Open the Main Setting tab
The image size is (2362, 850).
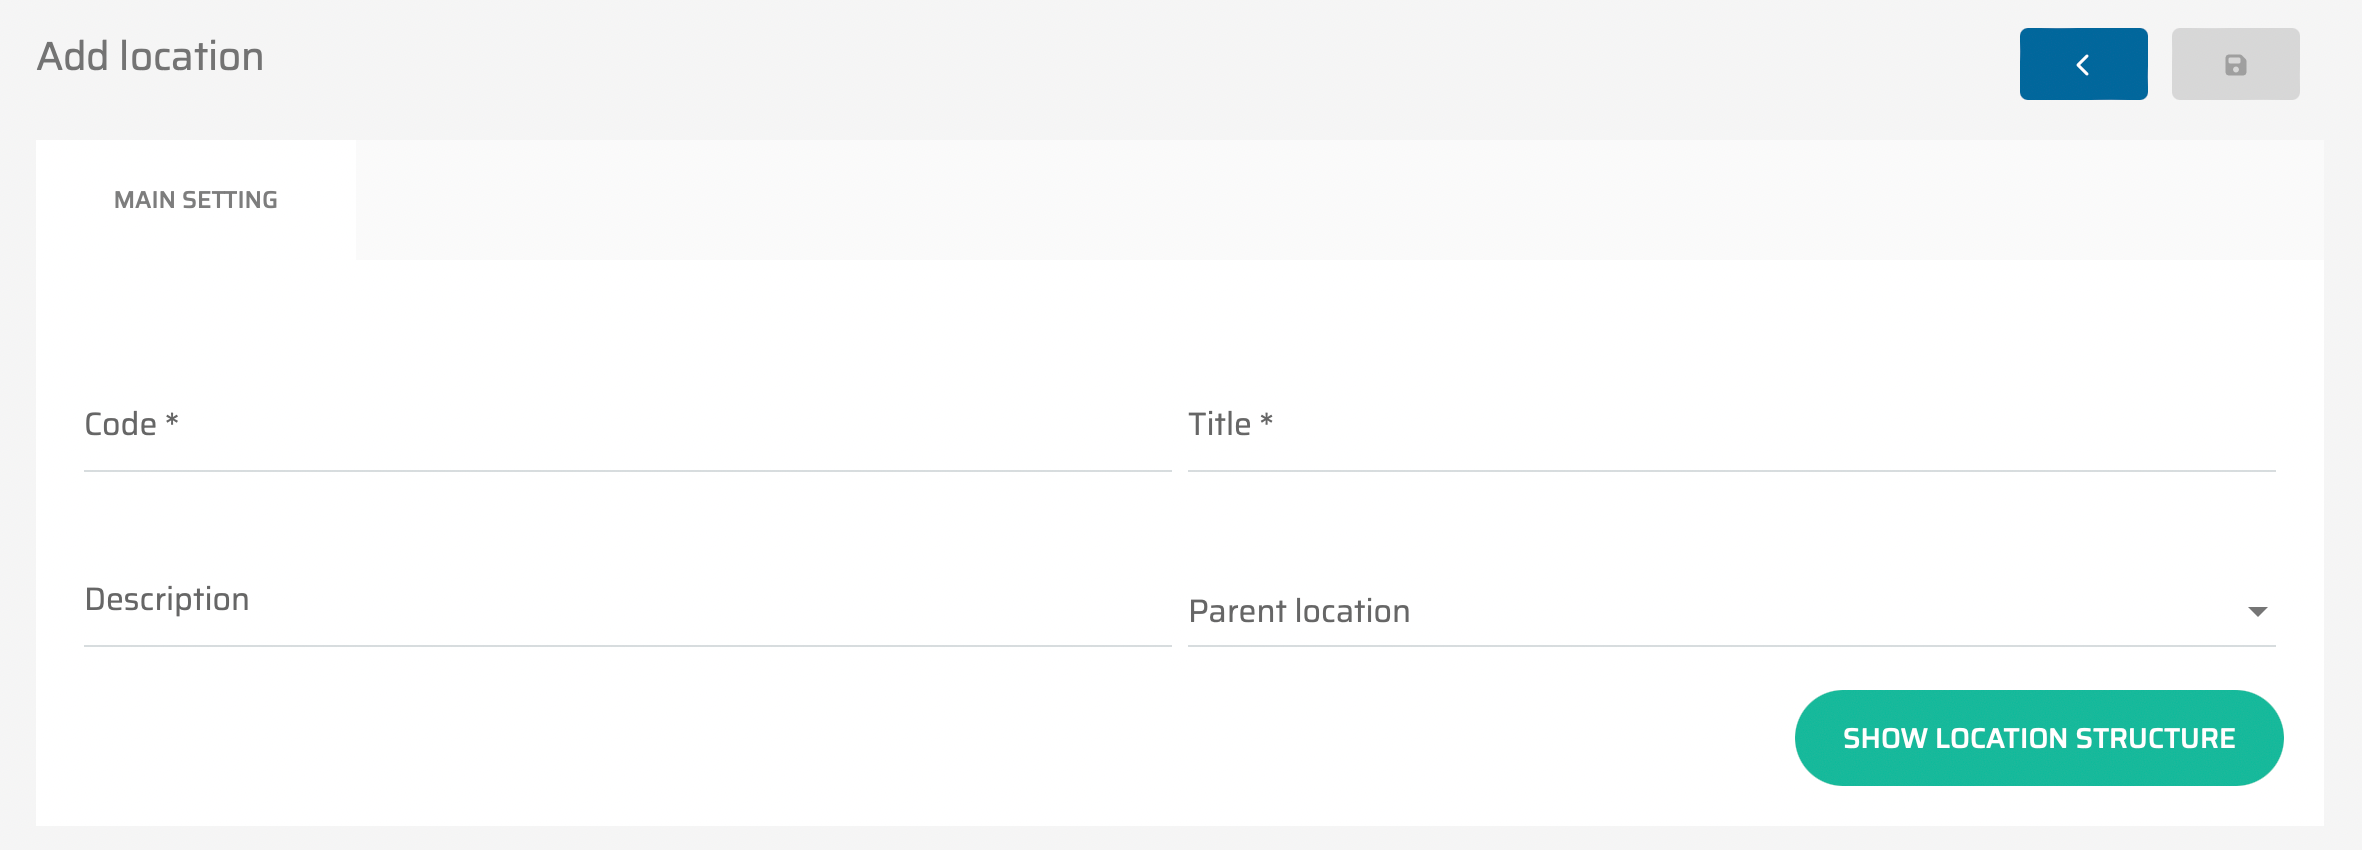click(196, 200)
